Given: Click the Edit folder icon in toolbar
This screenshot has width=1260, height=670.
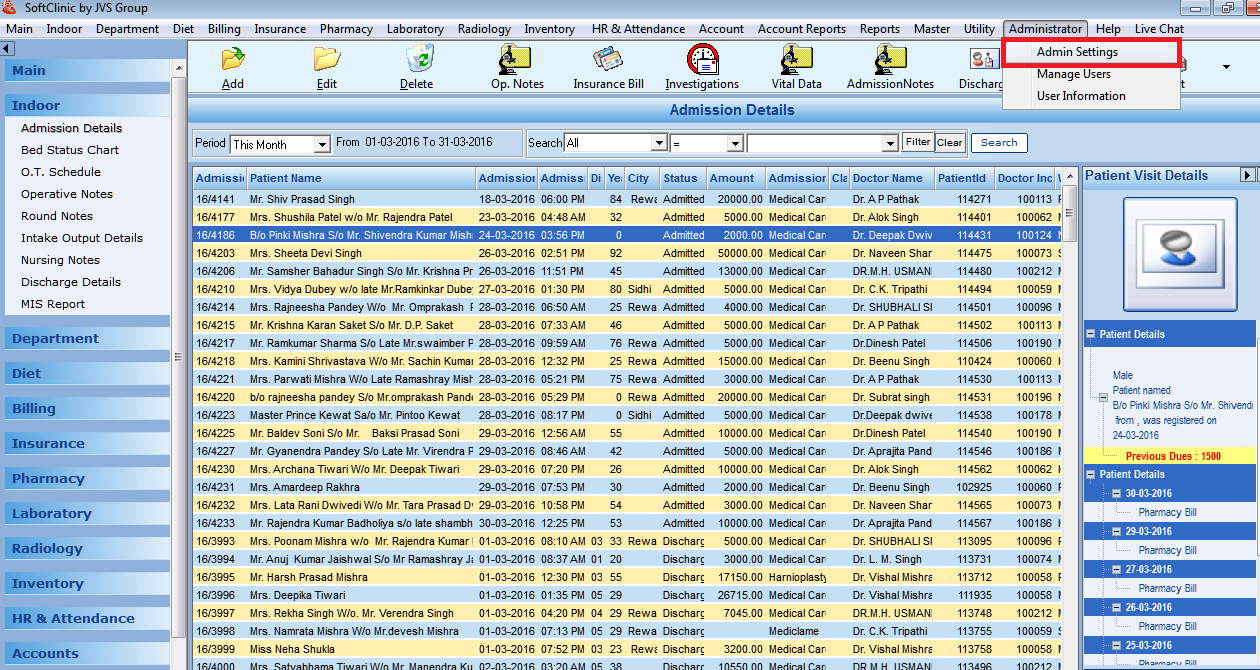Looking at the screenshot, I should (x=327, y=60).
